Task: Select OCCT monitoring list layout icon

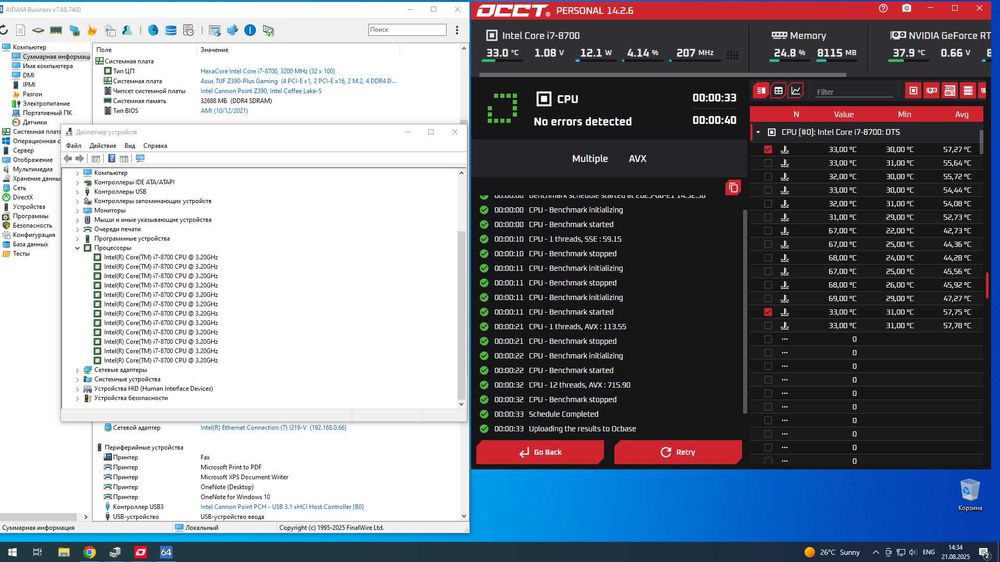Action: (x=761, y=91)
